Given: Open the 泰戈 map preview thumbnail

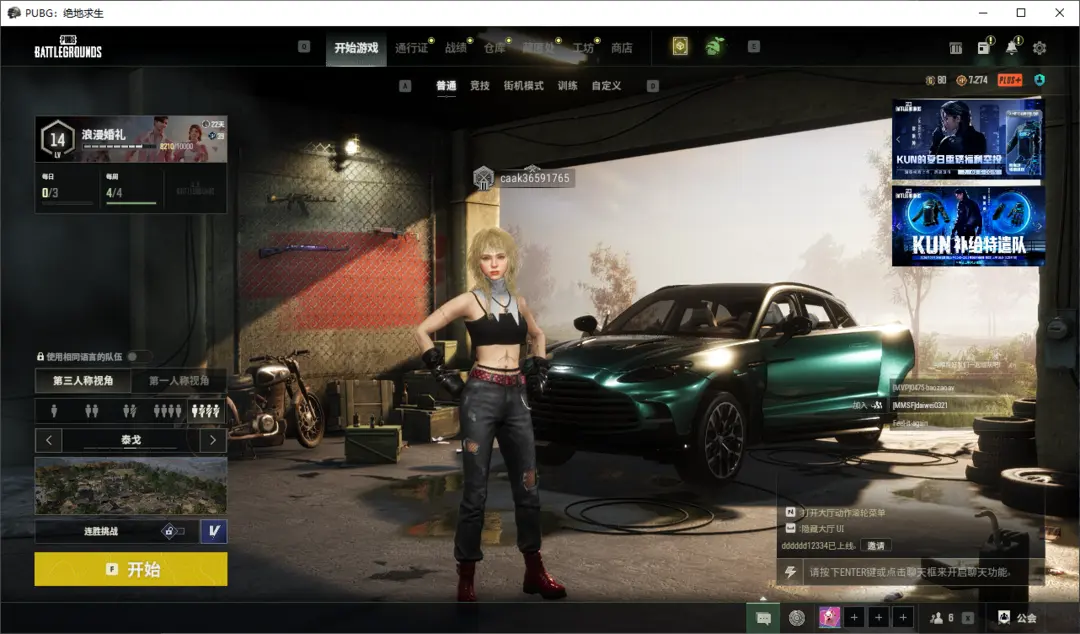Looking at the screenshot, I should coord(131,486).
